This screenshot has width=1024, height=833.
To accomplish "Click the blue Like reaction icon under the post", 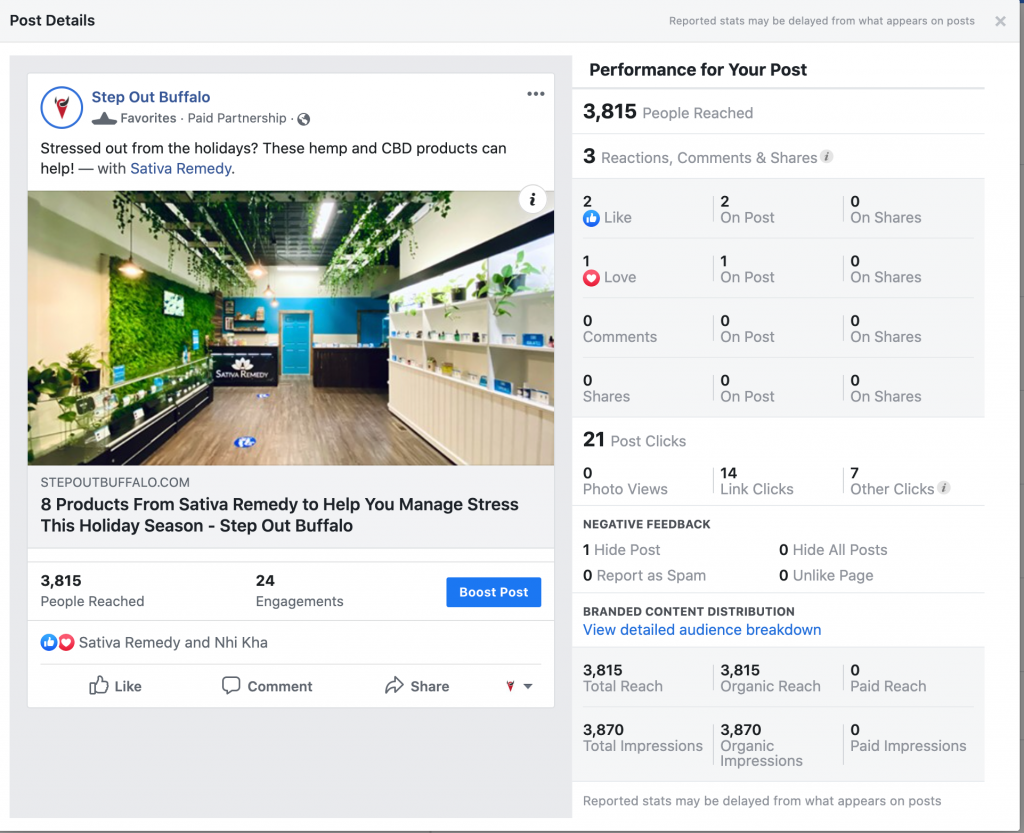I will [x=49, y=642].
